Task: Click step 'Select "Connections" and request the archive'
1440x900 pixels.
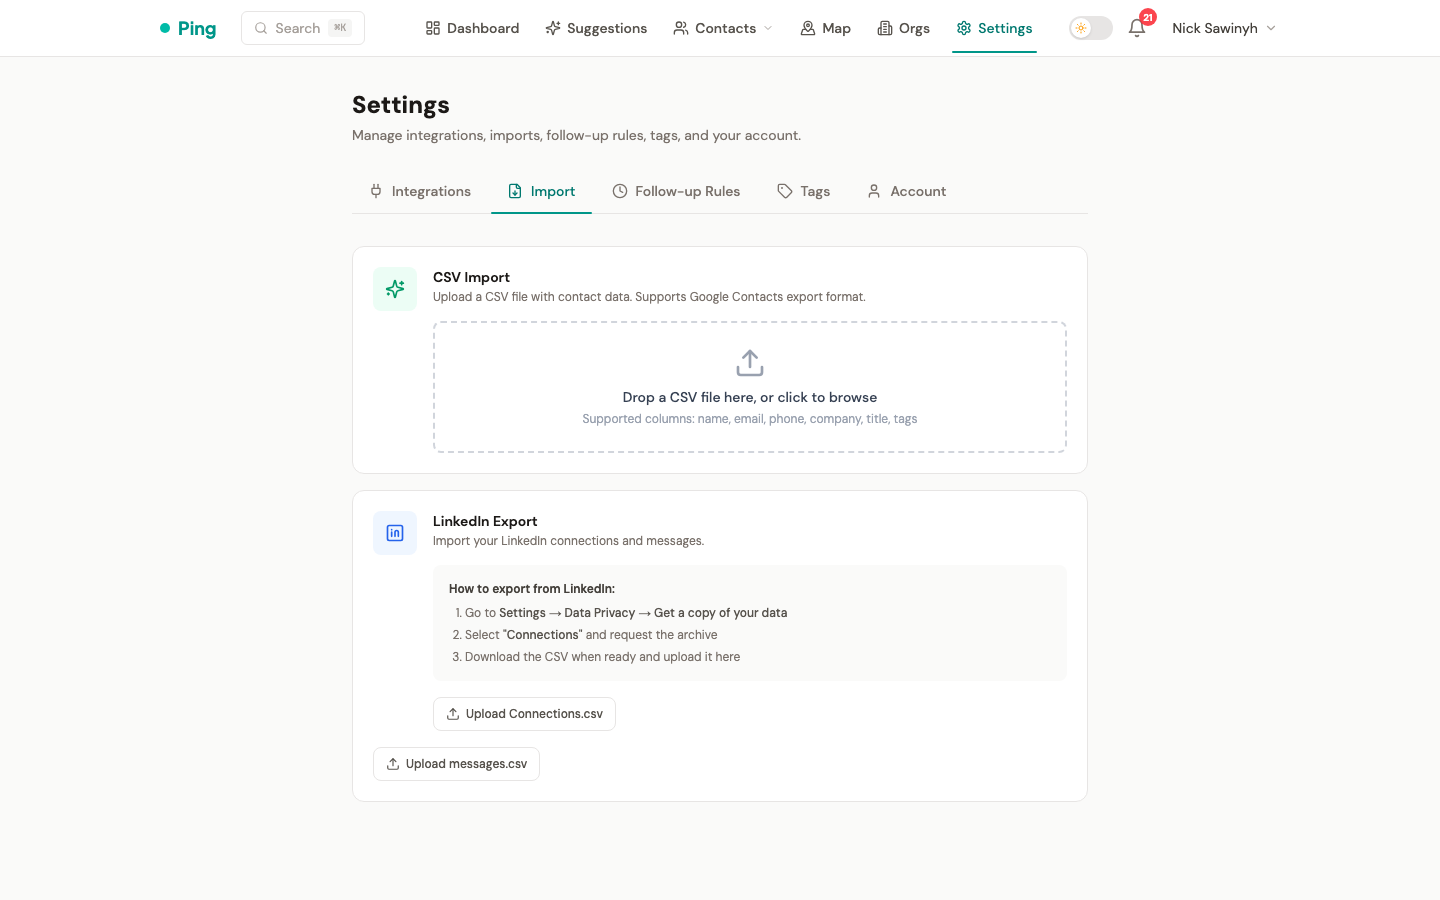Action: tap(585, 635)
